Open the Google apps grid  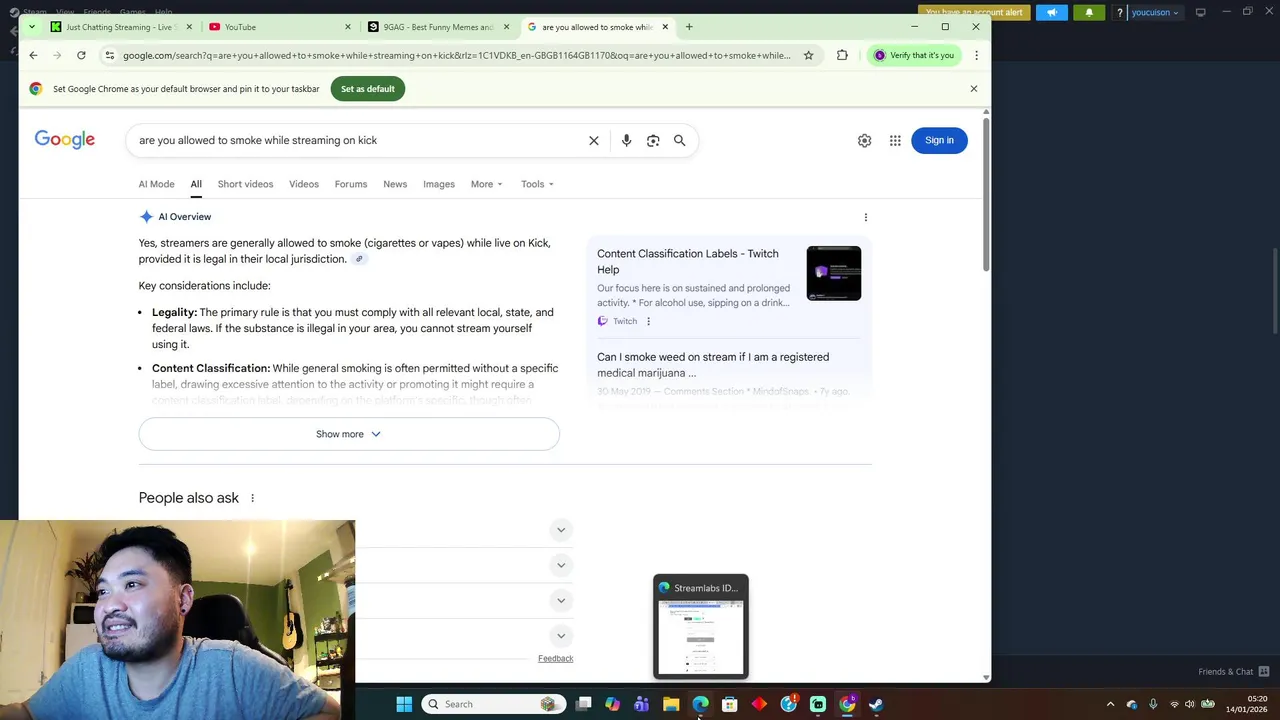[x=895, y=141]
